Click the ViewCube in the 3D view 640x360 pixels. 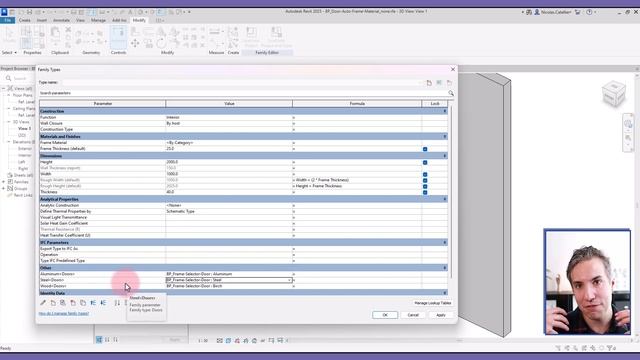[x=613, y=93]
